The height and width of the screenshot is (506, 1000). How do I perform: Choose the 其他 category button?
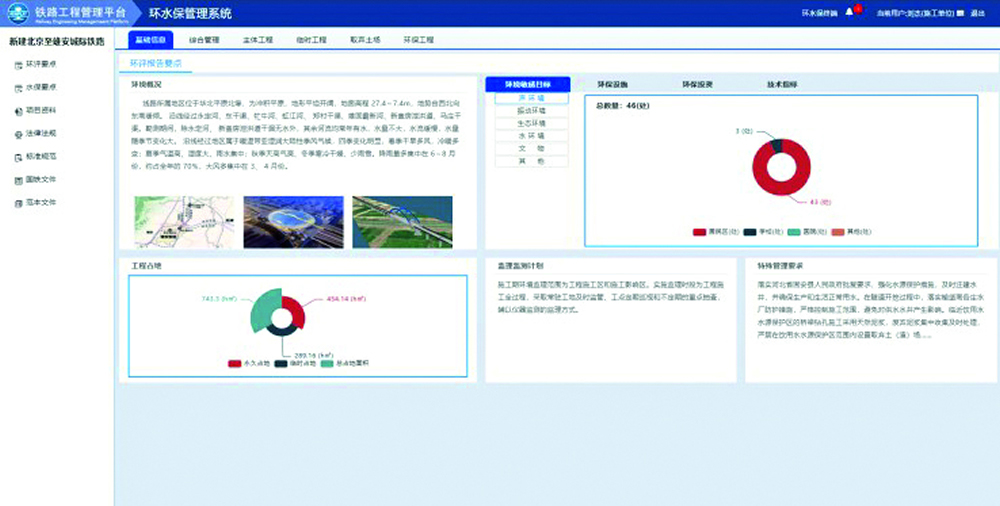(531, 161)
